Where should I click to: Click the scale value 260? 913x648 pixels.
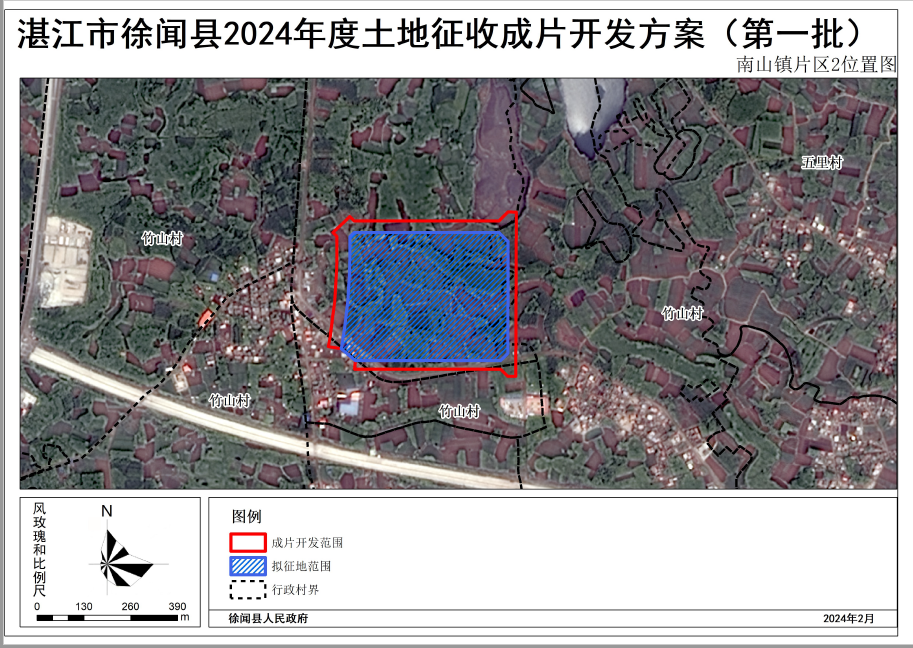[x=130, y=606]
